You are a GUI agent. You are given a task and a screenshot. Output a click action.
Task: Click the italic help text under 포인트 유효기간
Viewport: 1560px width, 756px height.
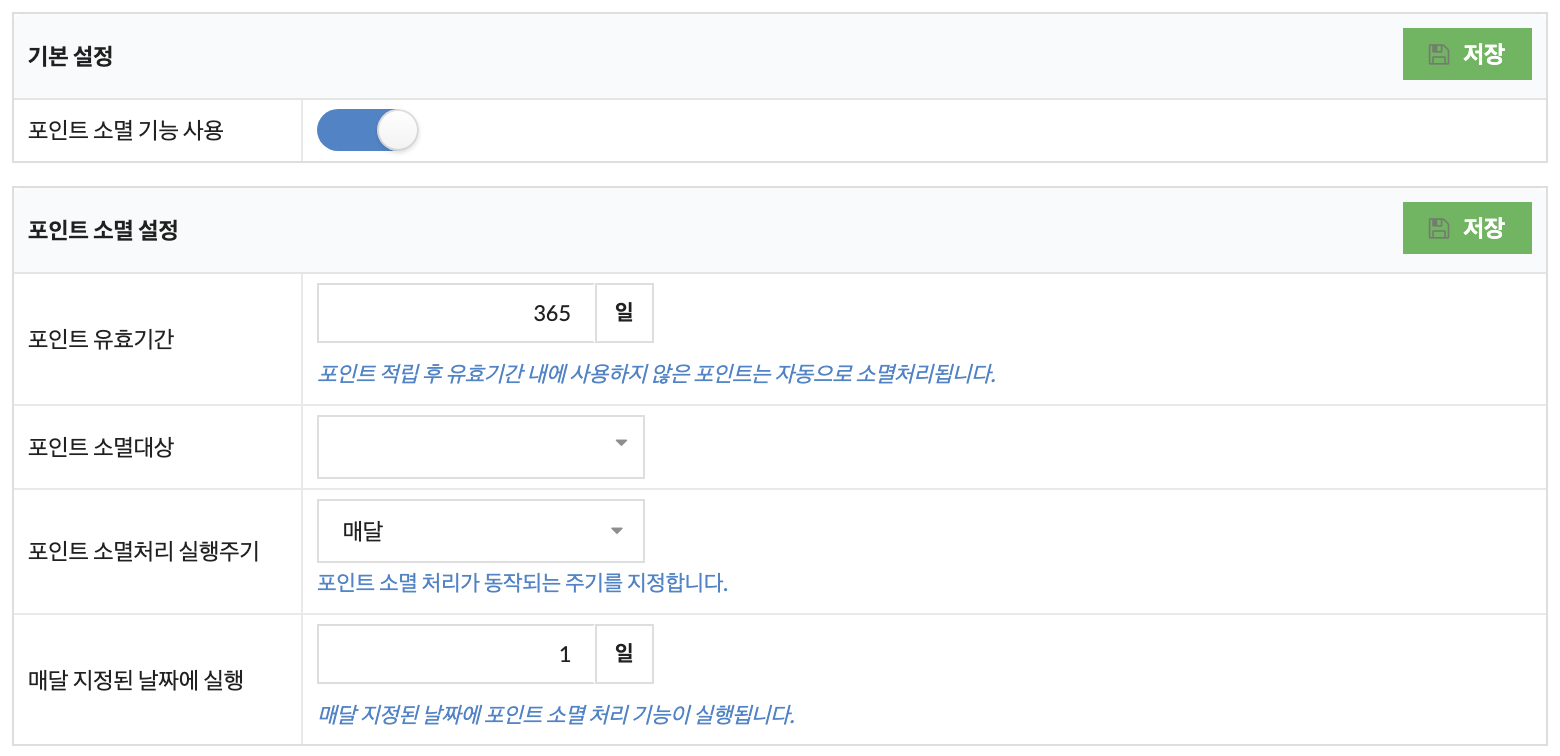click(x=657, y=375)
